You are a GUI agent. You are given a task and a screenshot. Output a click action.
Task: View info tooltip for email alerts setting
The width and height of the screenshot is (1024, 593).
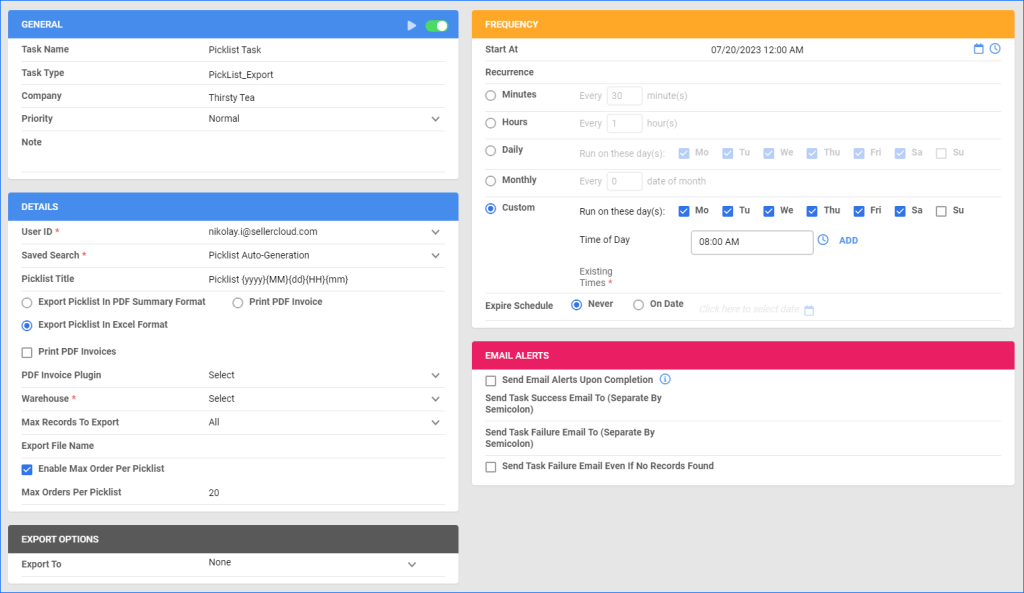pyautogui.click(x=665, y=380)
